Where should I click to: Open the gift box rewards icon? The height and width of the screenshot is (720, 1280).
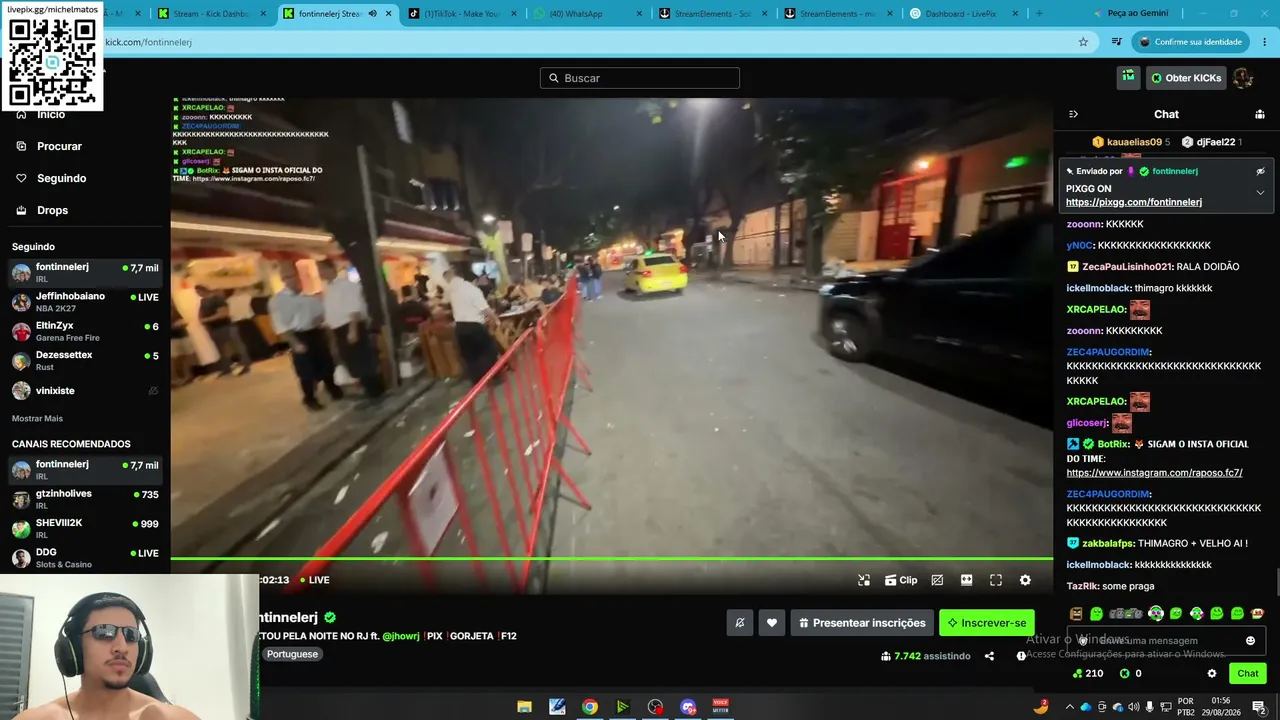(x=1128, y=77)
